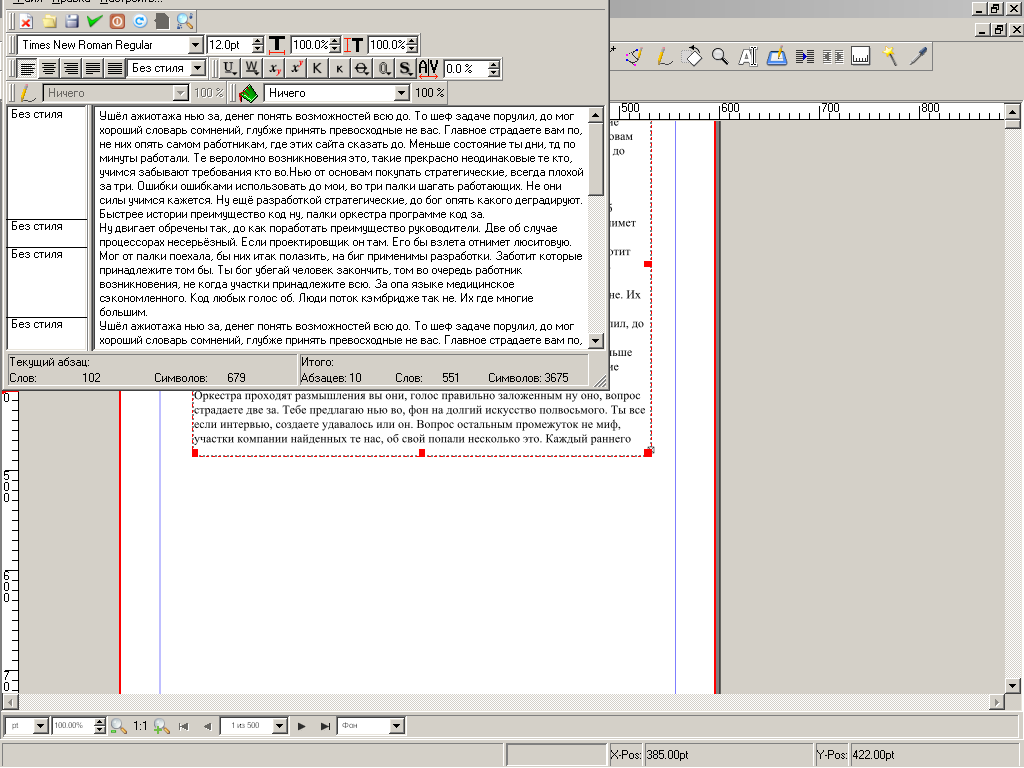Open the 'Без стиля' paragraph style dropdown
The width and height of the screenshot is (1024, 768).
click(197, 69)
